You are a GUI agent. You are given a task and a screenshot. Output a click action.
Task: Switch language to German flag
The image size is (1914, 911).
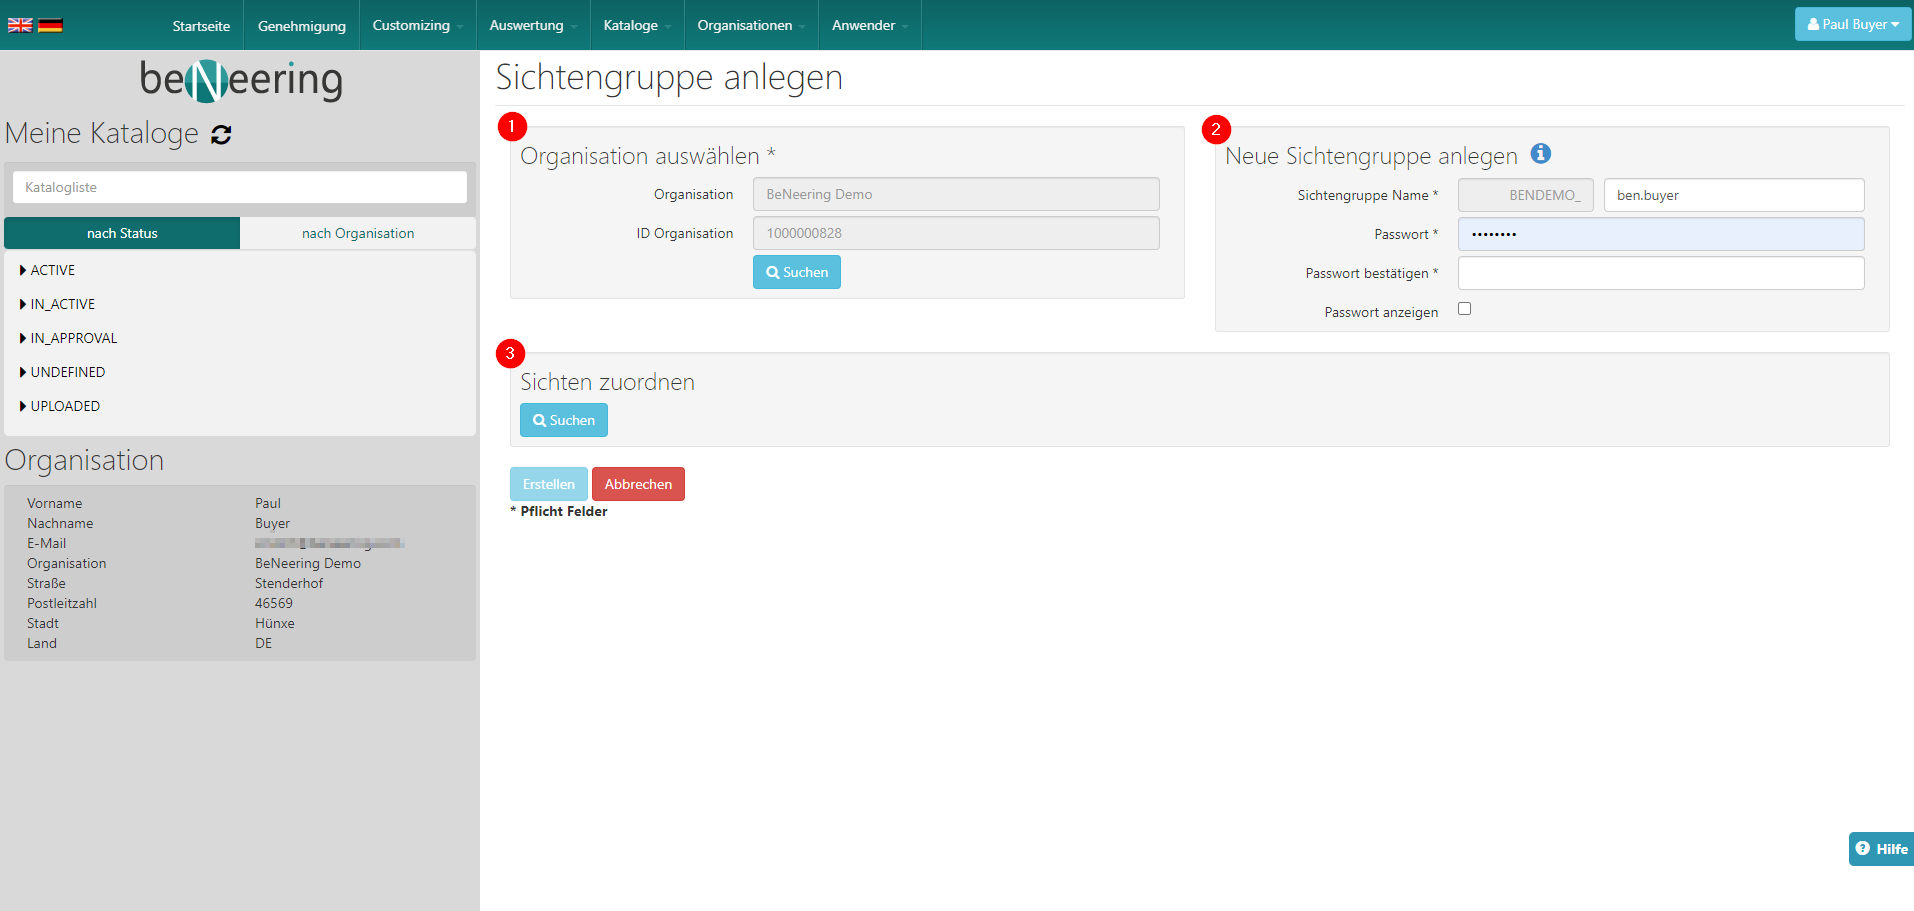[x=50, y=25]
